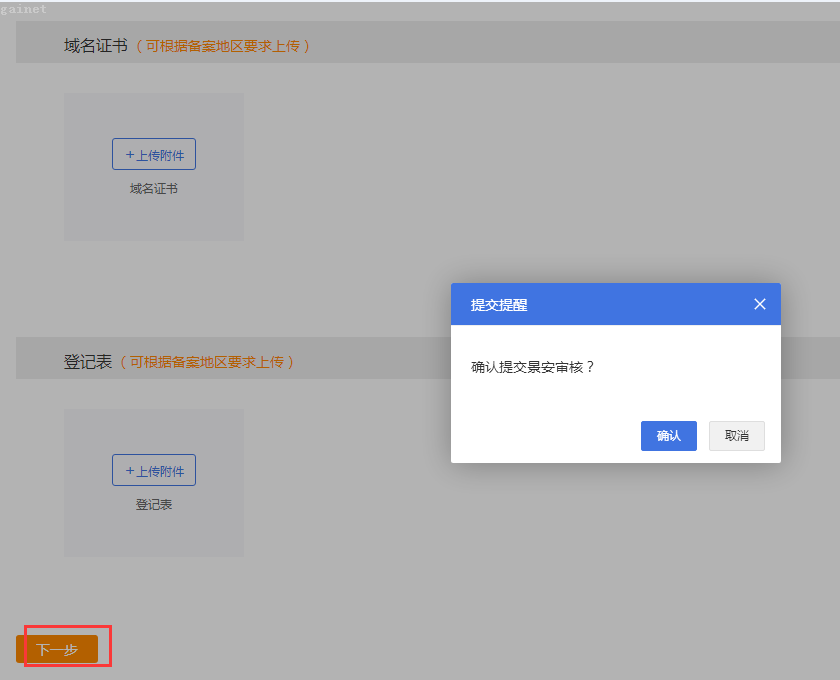Image resolution: width=840 pixels, height=680 pixels.
Task: Click the gainet watermark text
Action: click(x=23, y=8)
